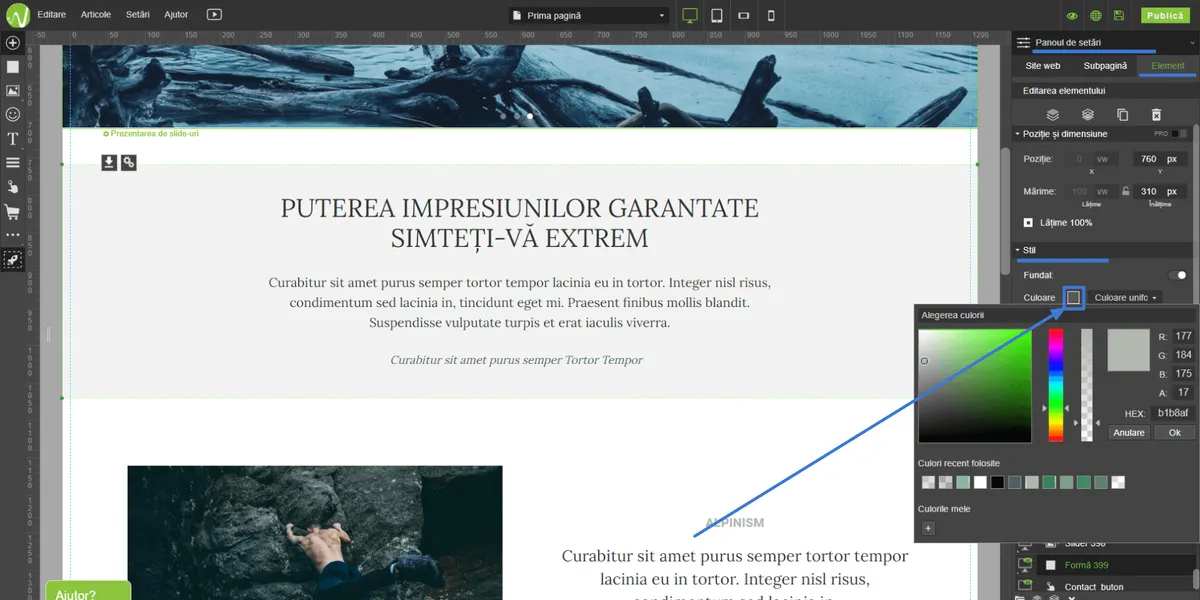Open the Setări menu
The image size is (1200, 600).
(138, 15)
